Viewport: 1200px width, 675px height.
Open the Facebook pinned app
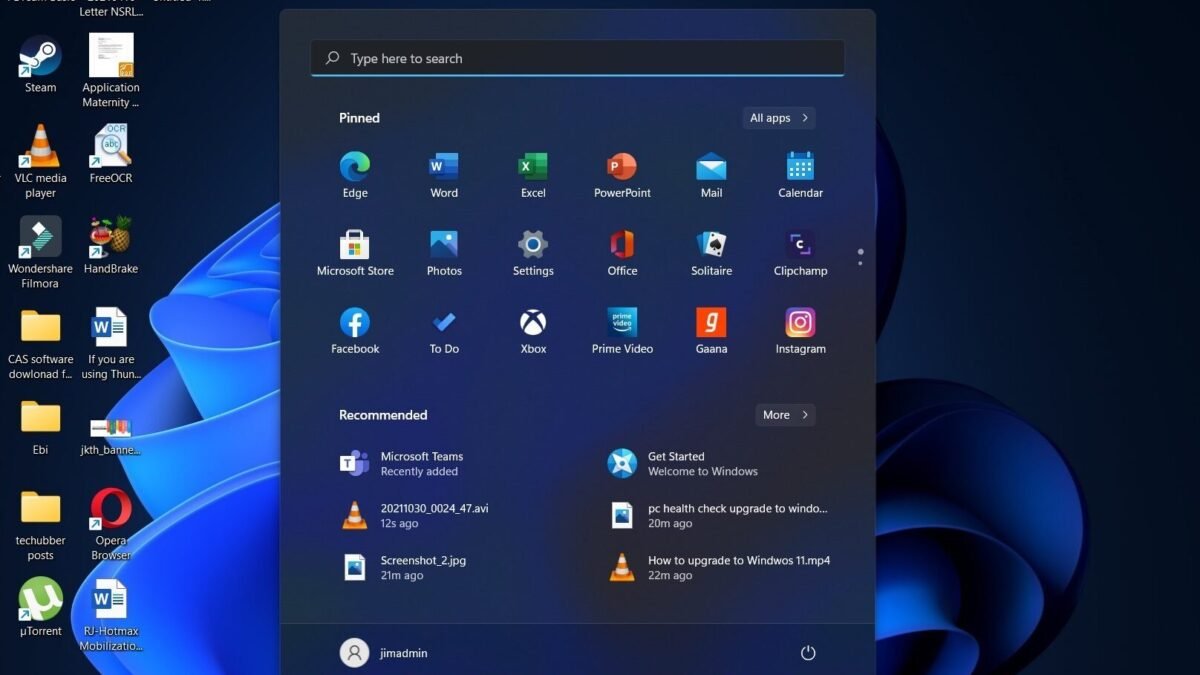(355, 331)
